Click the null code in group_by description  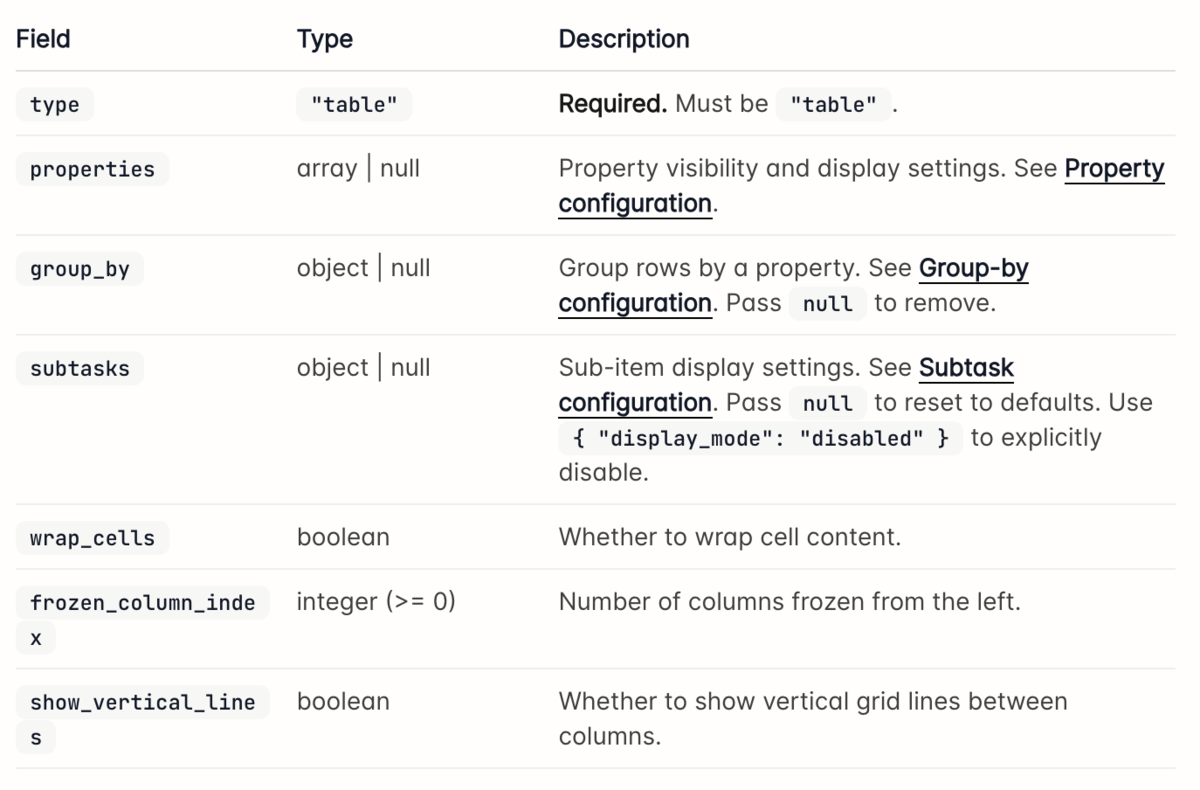tap(828, 303)
